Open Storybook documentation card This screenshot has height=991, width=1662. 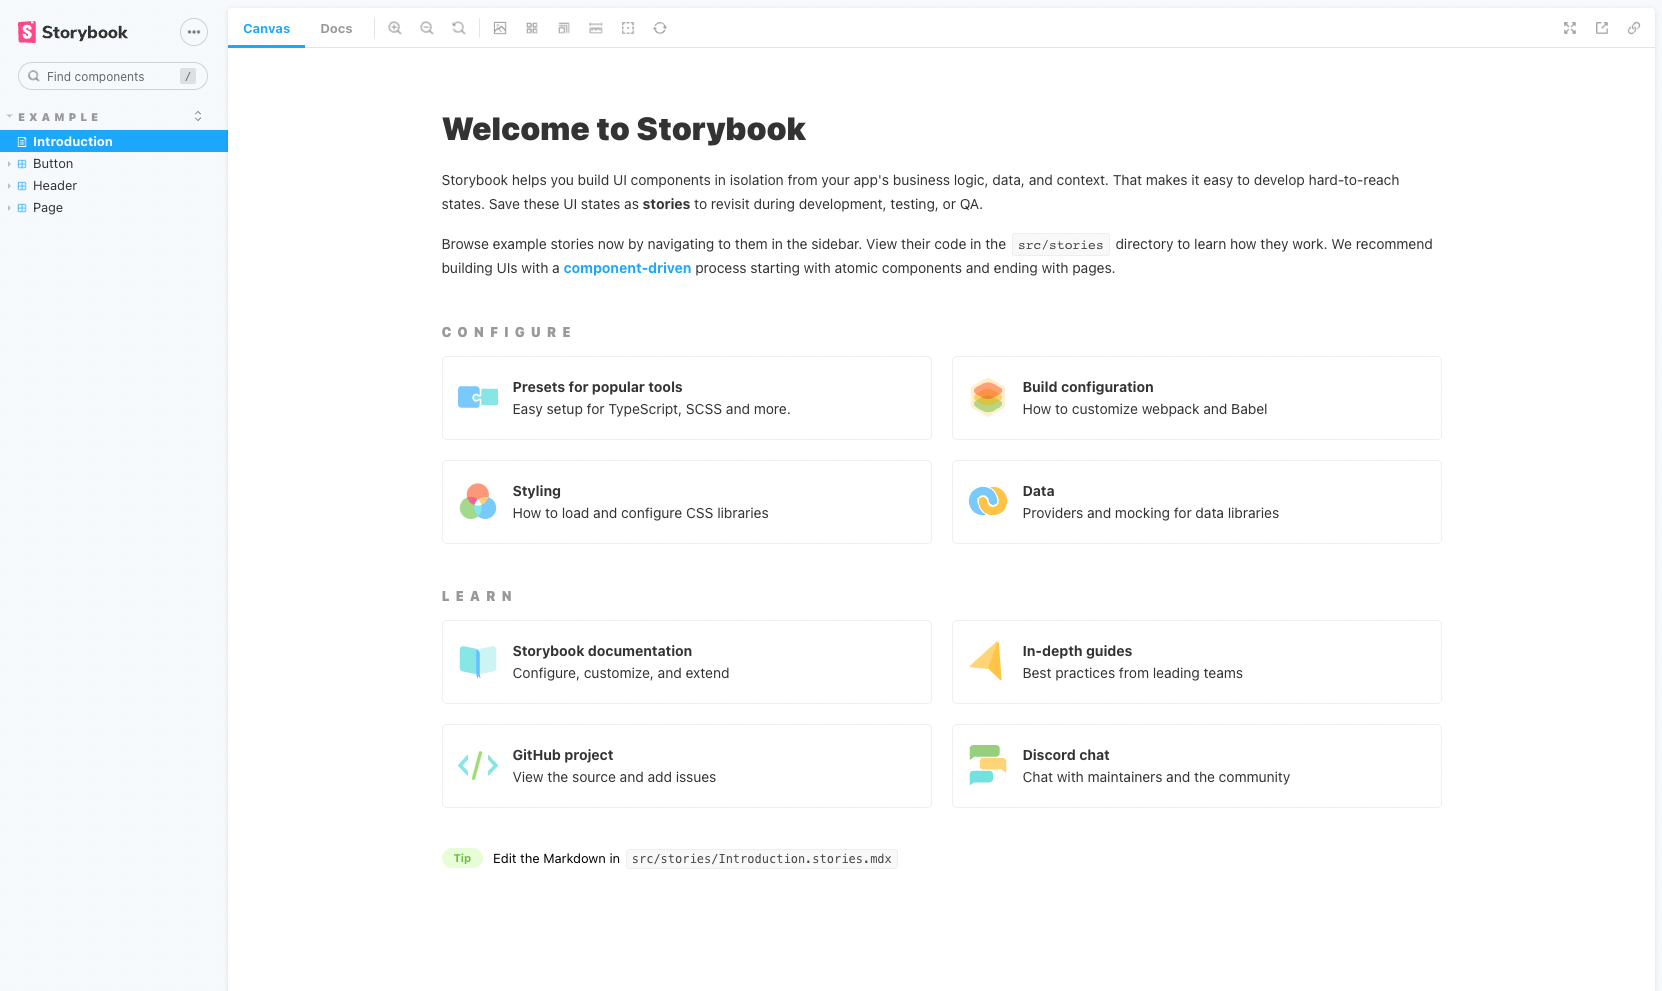point(687,662)
